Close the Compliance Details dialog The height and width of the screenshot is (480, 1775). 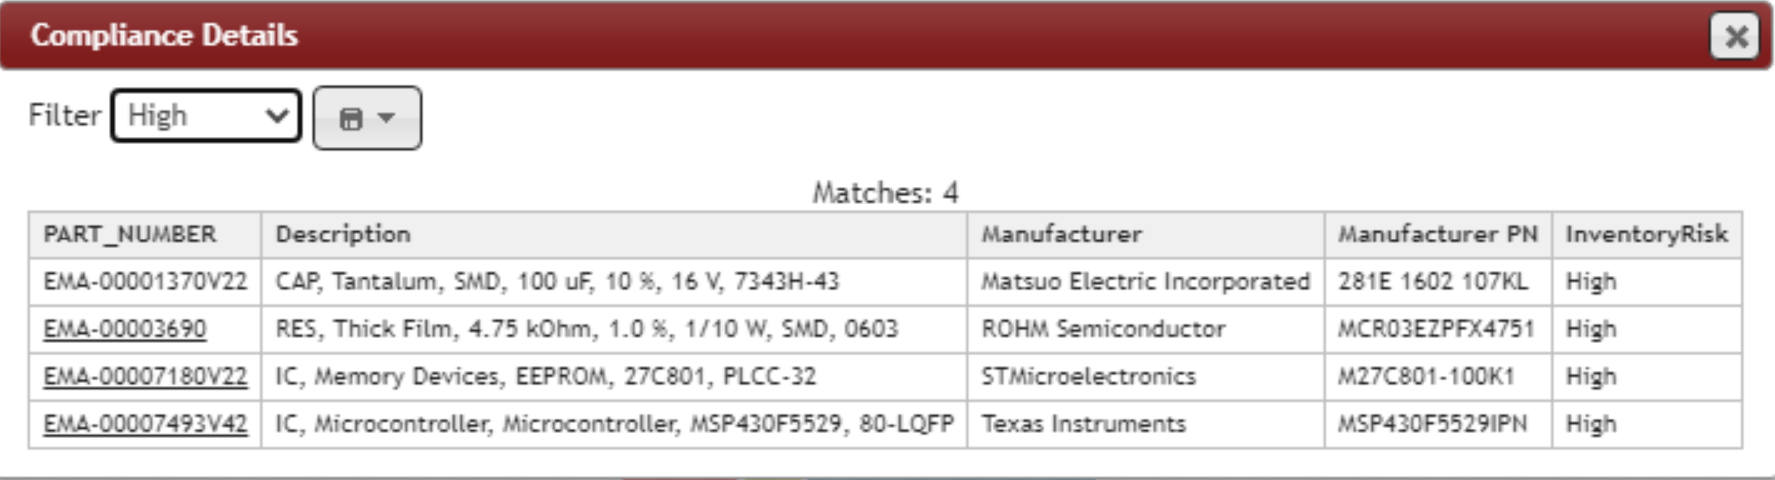[1735, 37]
